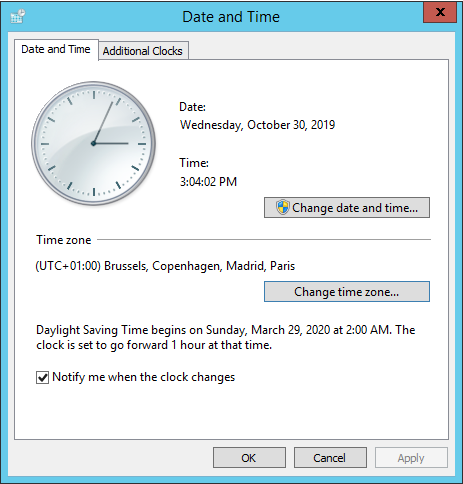The width and height of the screenshot is (463, 484).
Task: Dismiss dialog with the Cancel button
Action: tap(330, 458)
